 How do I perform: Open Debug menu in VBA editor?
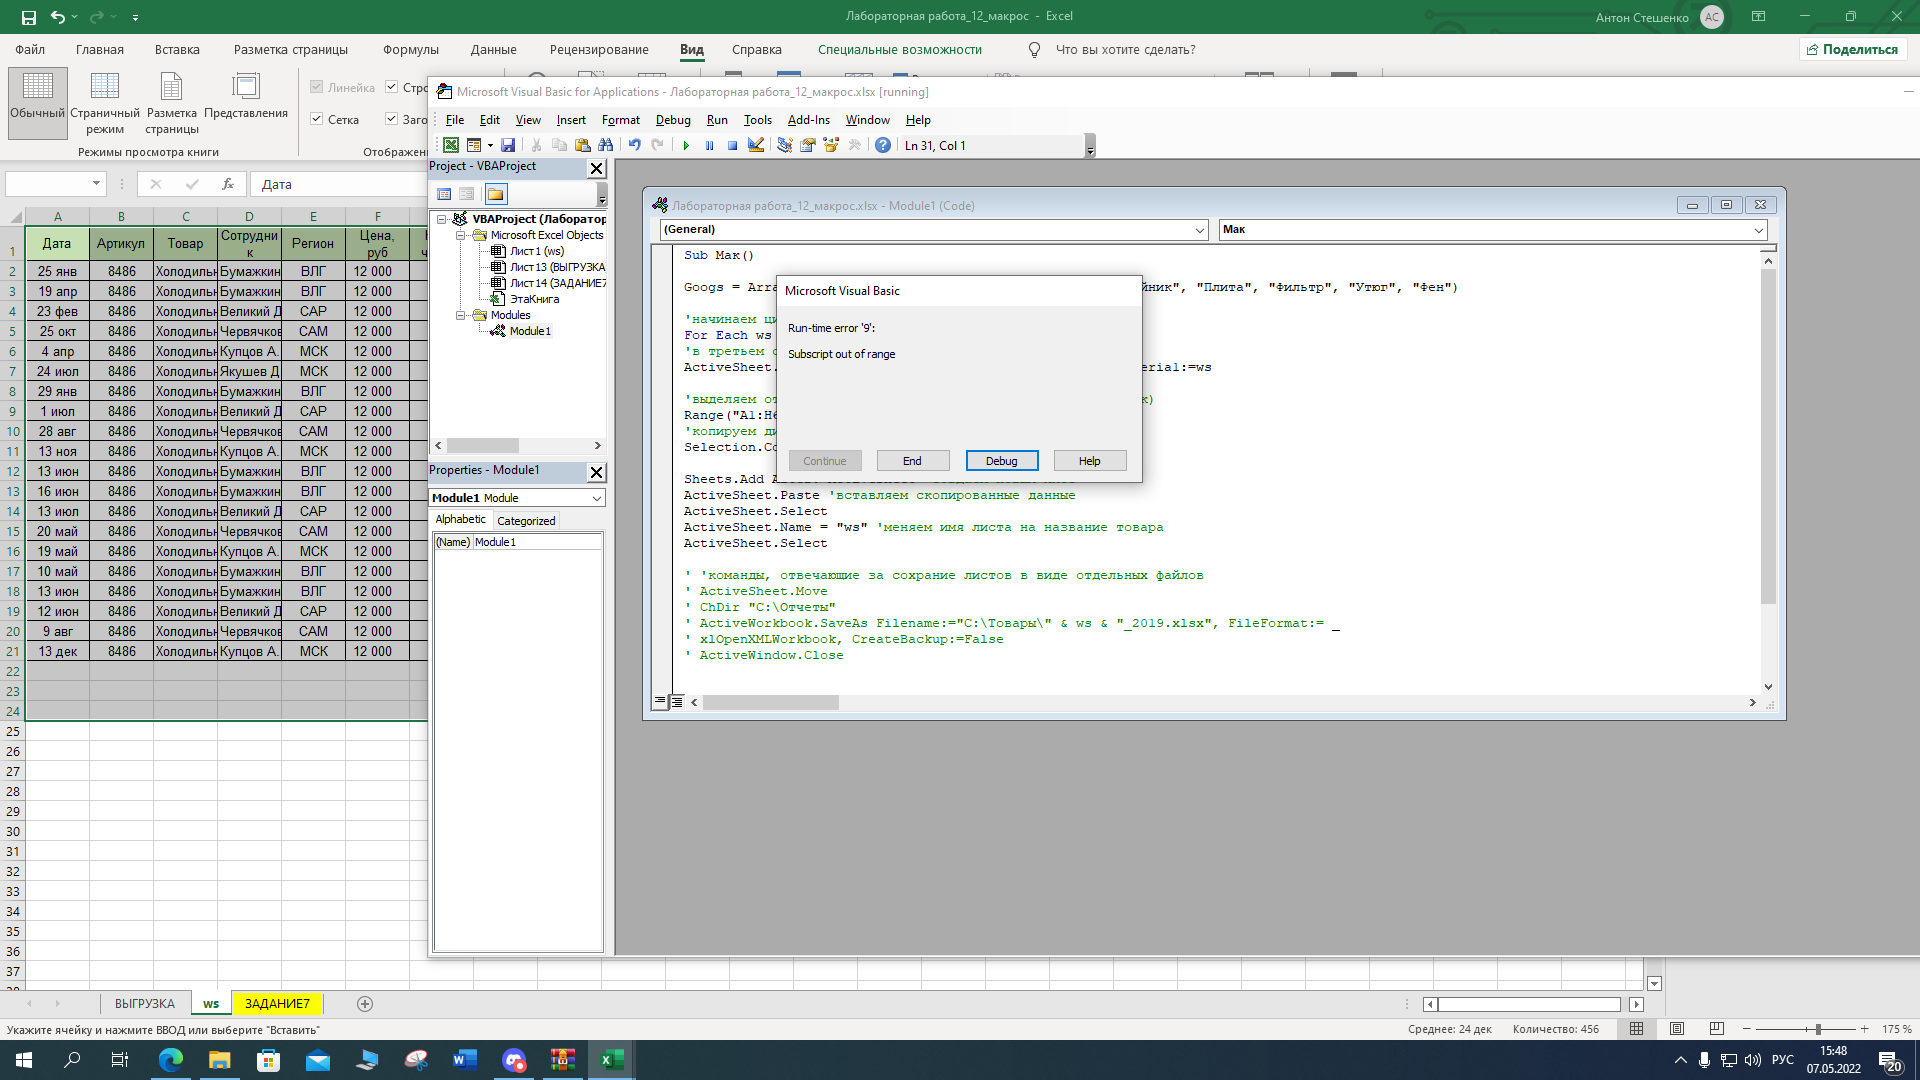coord(673,120)
